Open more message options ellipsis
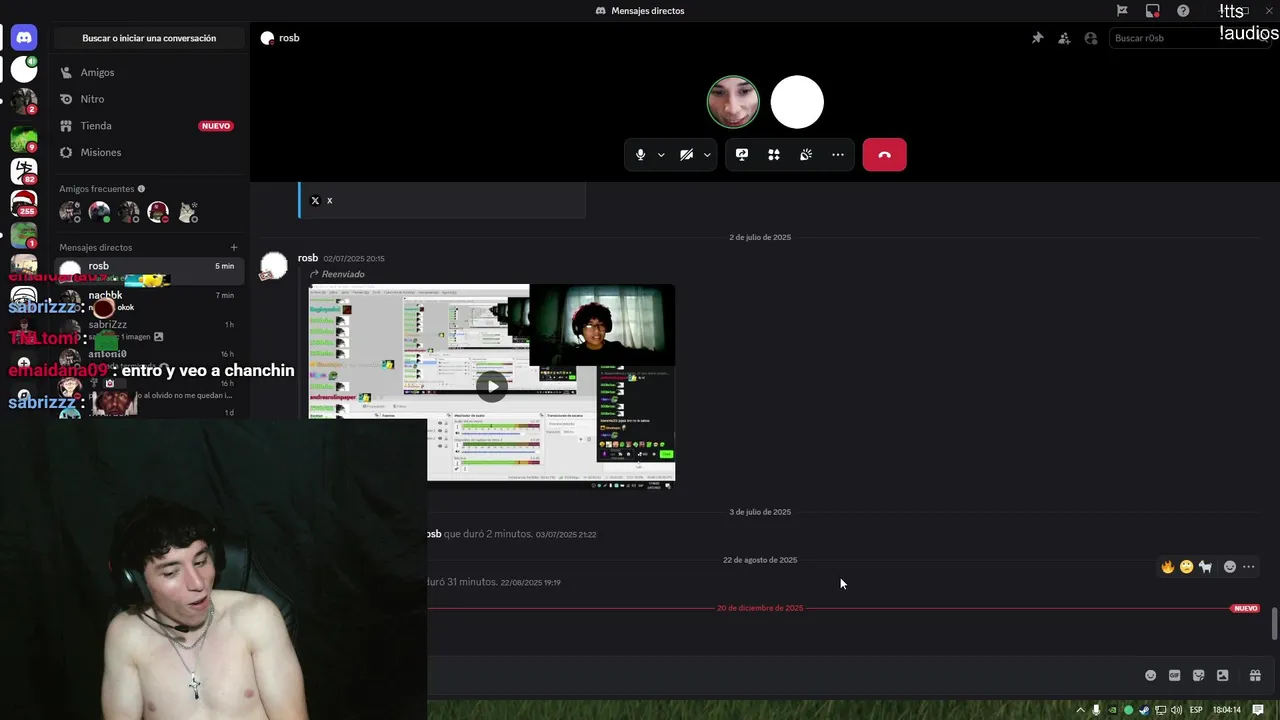 pos(1248,567)
